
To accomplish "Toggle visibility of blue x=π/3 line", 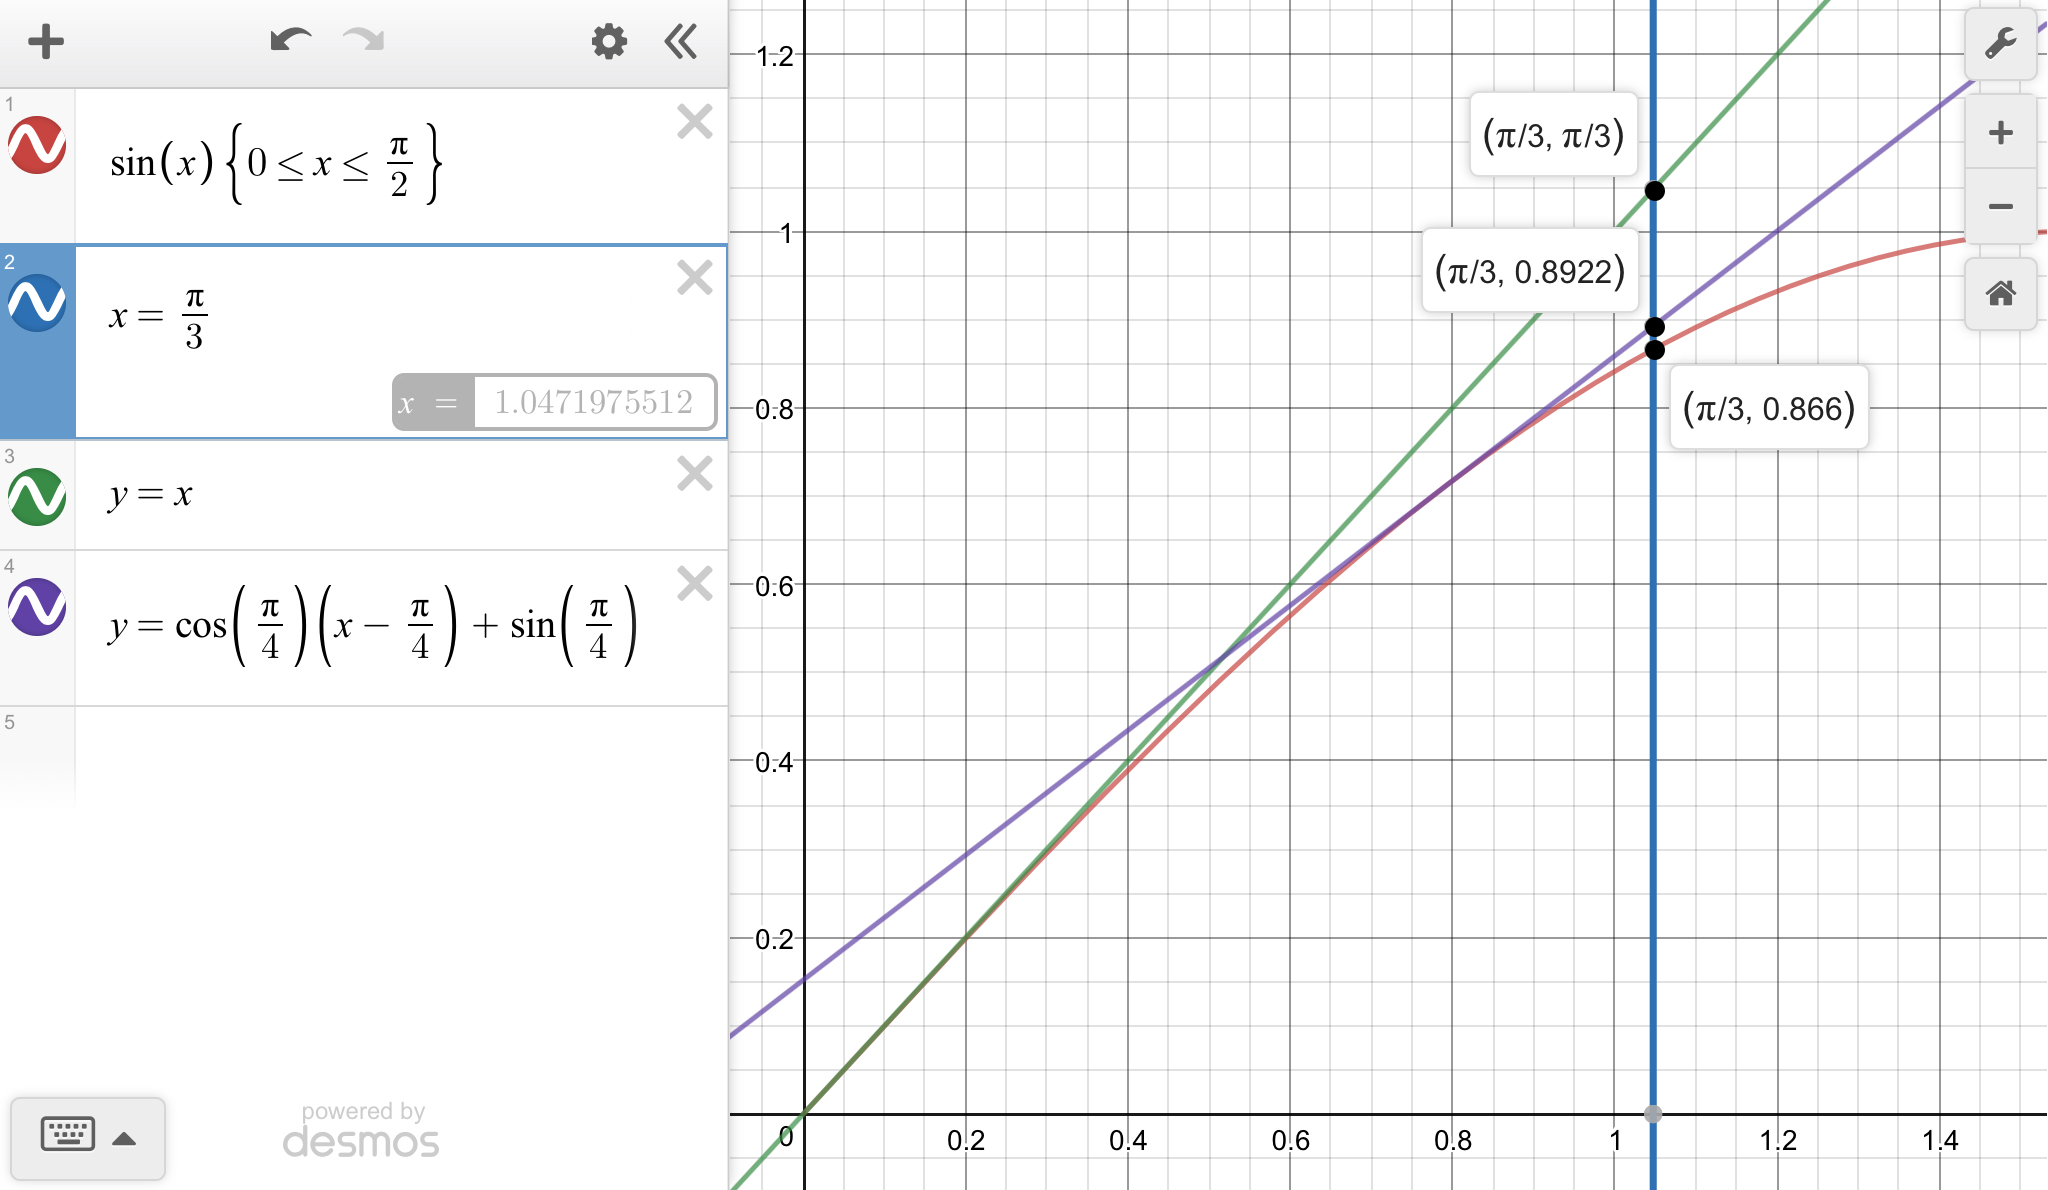I will coord(38,303).
